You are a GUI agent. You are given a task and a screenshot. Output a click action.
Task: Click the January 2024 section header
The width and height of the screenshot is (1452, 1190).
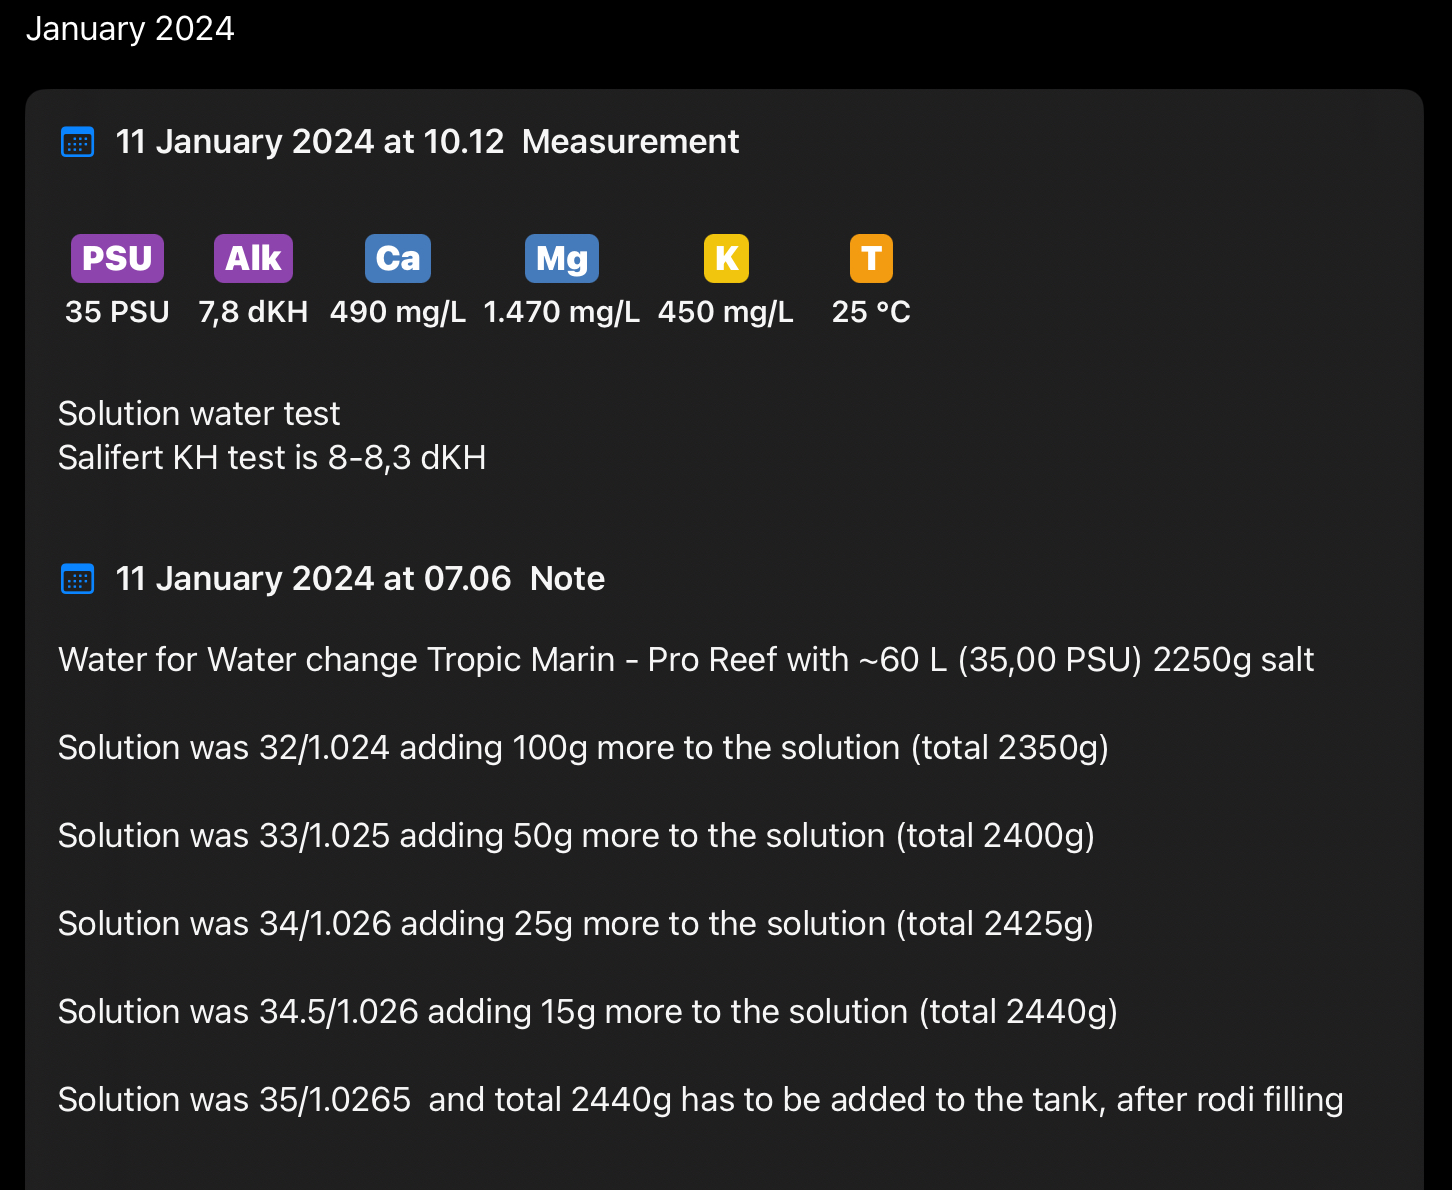(x=130, y=29)
